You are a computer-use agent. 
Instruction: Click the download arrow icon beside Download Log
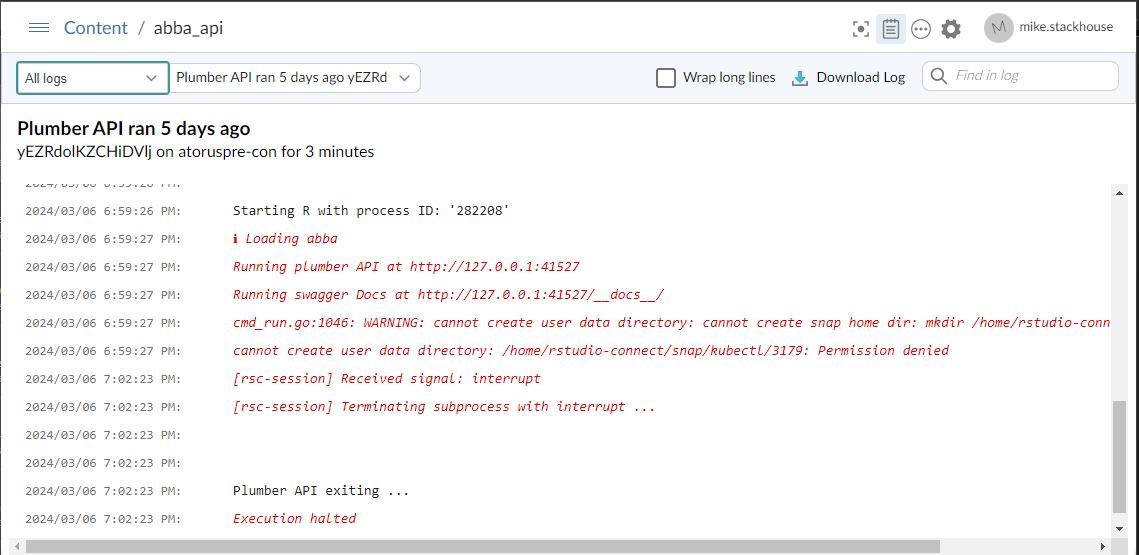coord(800,78)
